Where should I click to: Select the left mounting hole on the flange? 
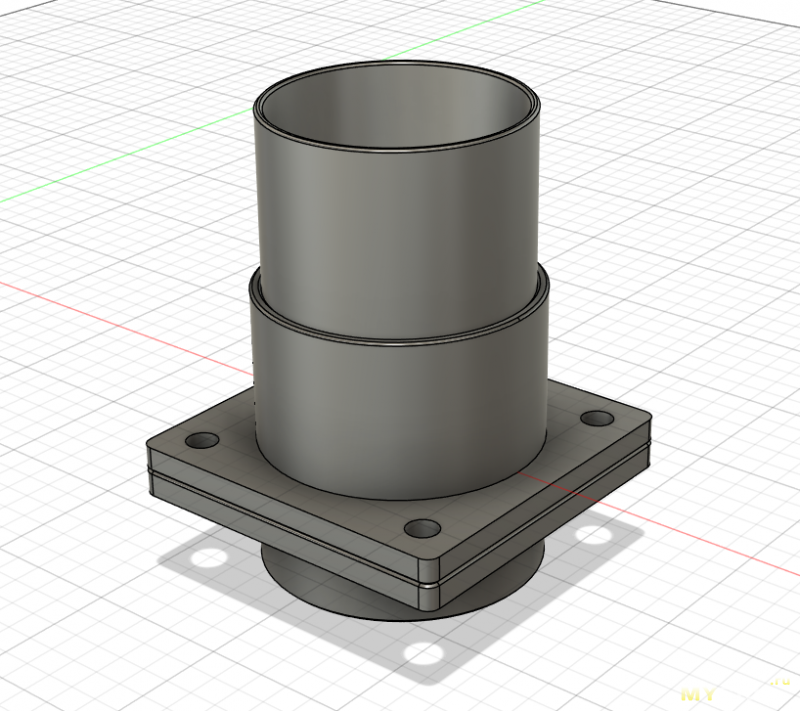point(202,440)
